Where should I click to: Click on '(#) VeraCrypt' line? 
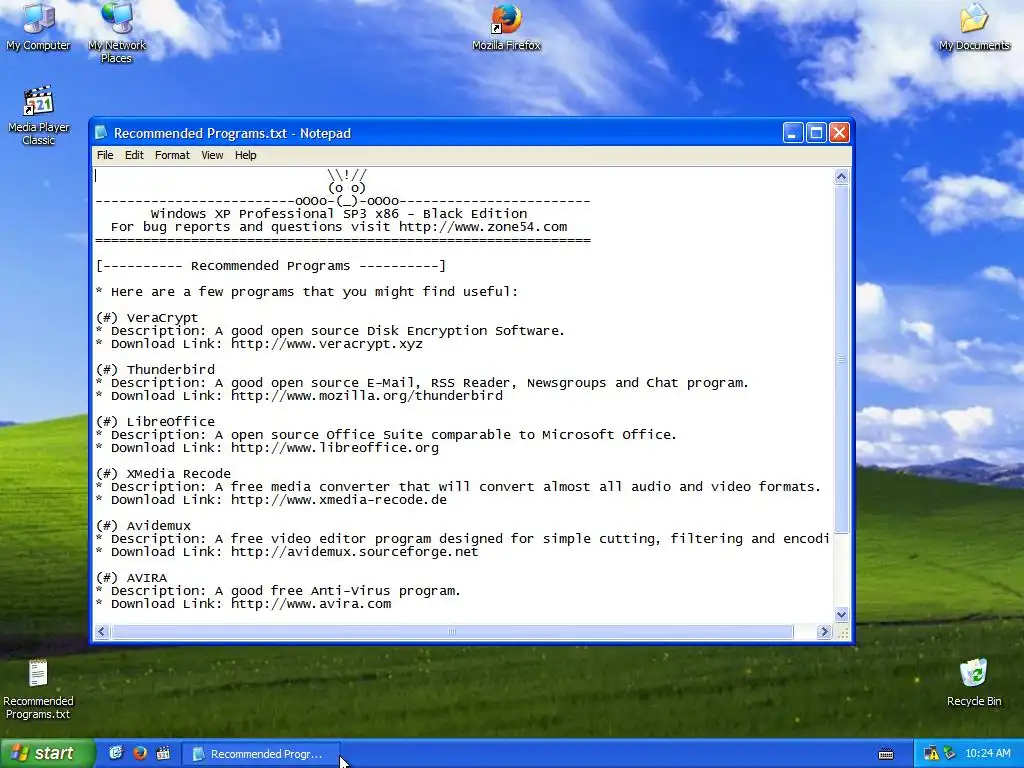(147, 318)
